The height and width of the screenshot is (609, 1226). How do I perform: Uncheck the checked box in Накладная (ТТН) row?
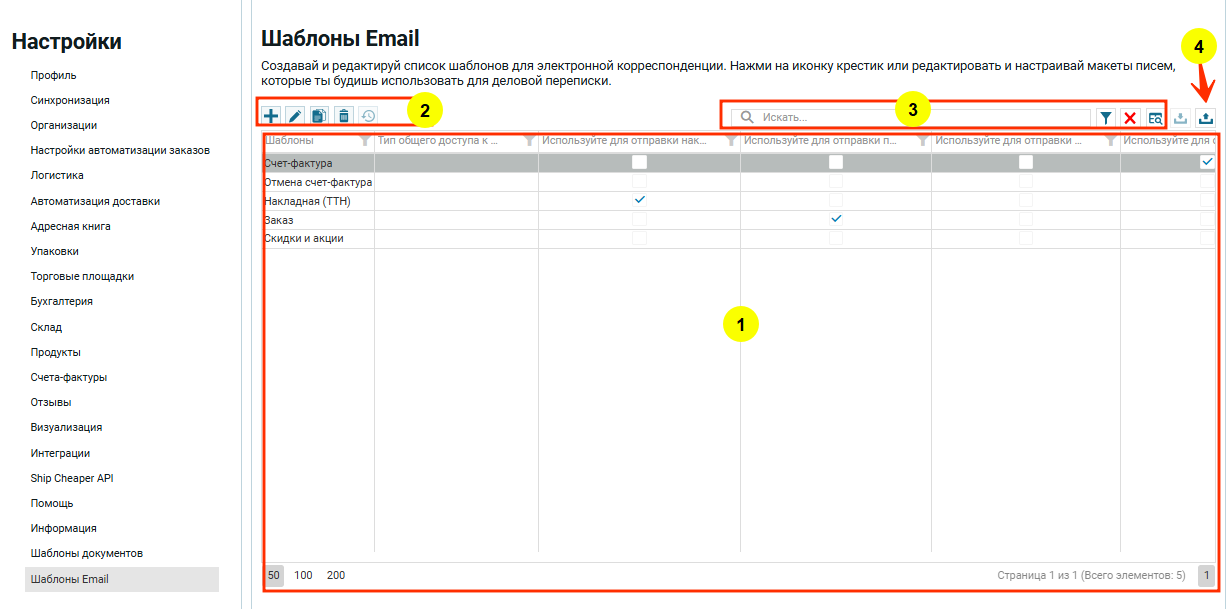(640, 200)
